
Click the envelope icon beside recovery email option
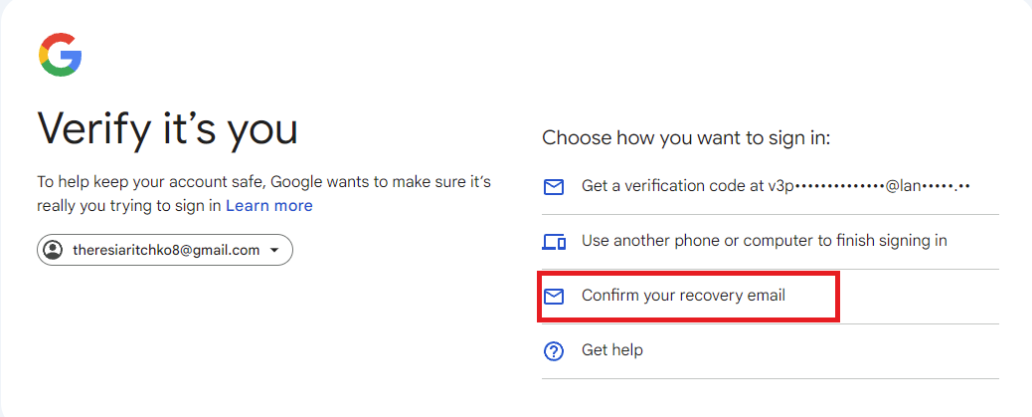[553, 296]
